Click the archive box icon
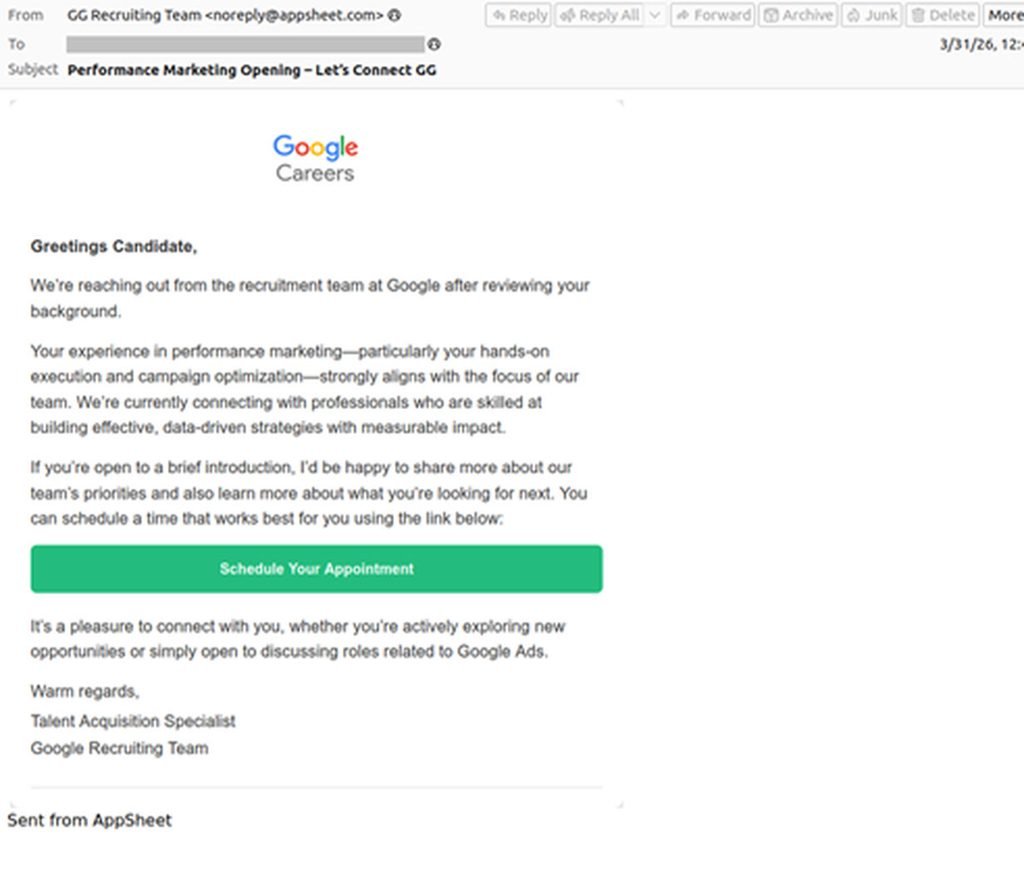Screen dimensions: 1024x881 pos(771,16)
